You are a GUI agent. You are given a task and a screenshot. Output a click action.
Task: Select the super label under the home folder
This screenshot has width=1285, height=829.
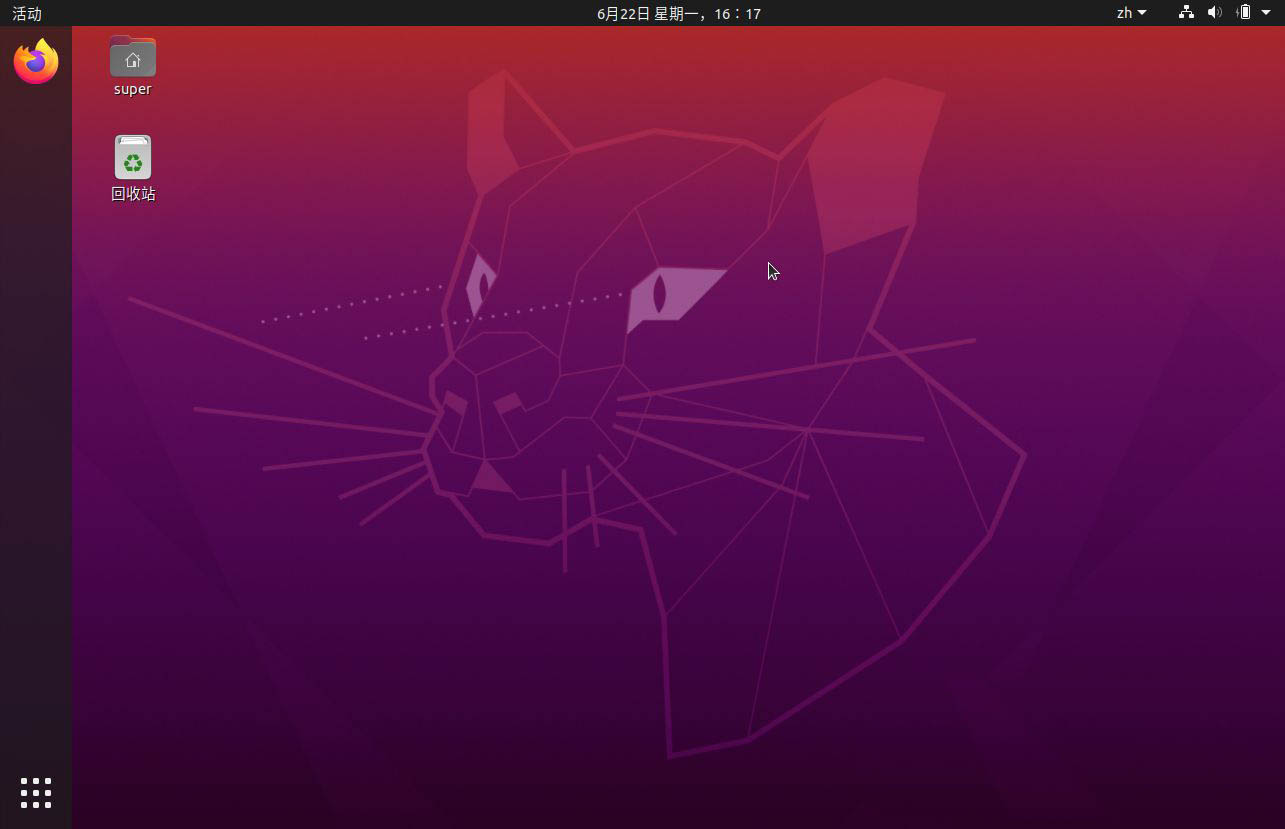click(x=133, y=89)
